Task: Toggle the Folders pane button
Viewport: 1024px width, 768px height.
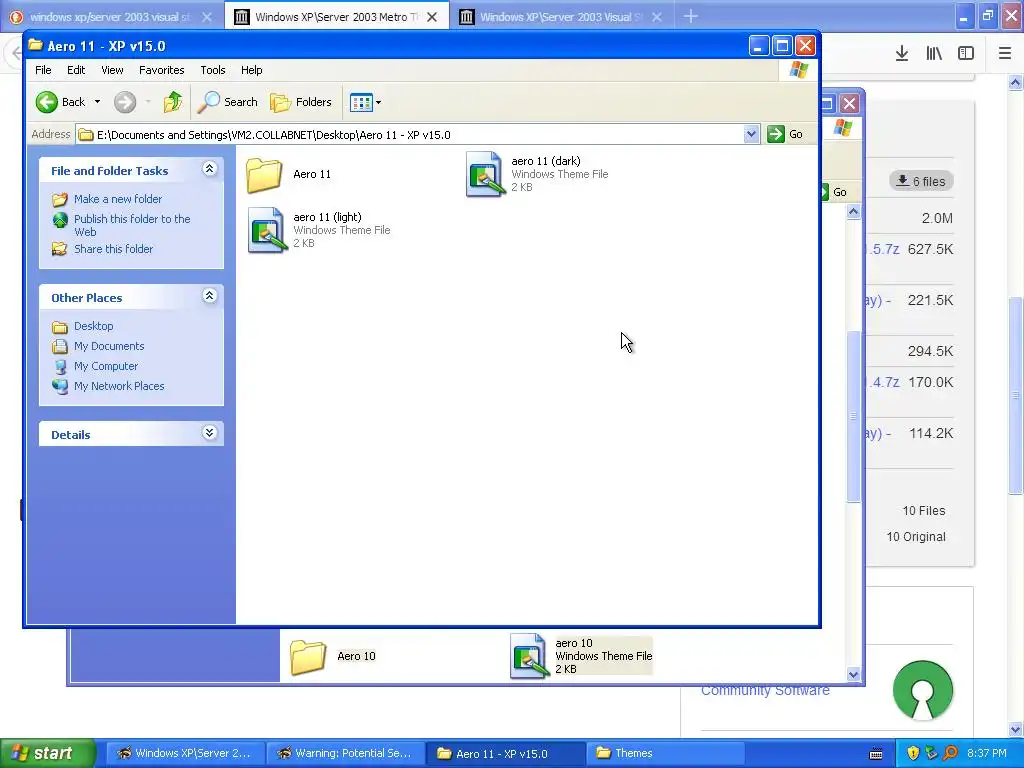Action: (301, 102)
